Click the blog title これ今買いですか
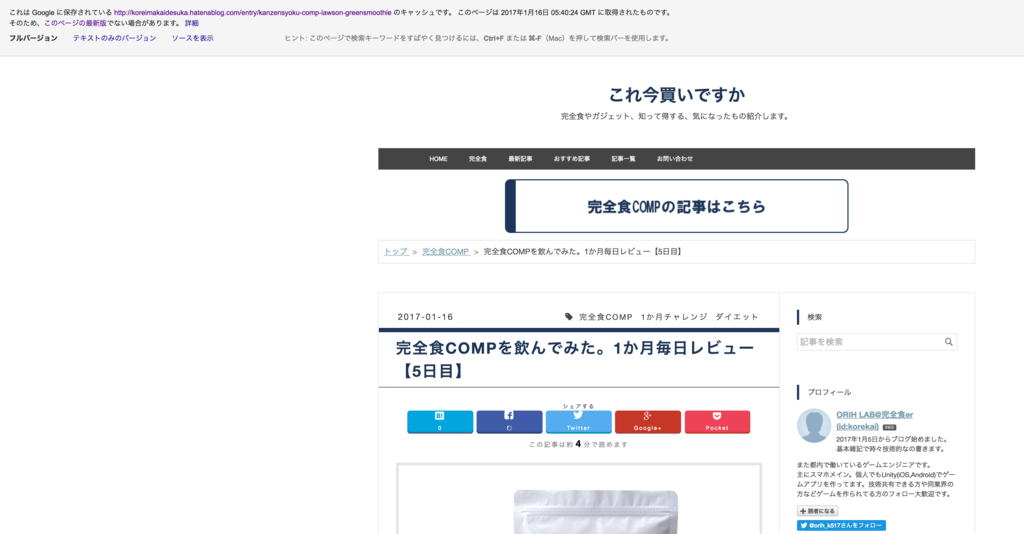1024x534 pixels. pyautogui.click(x=677, y=95)
